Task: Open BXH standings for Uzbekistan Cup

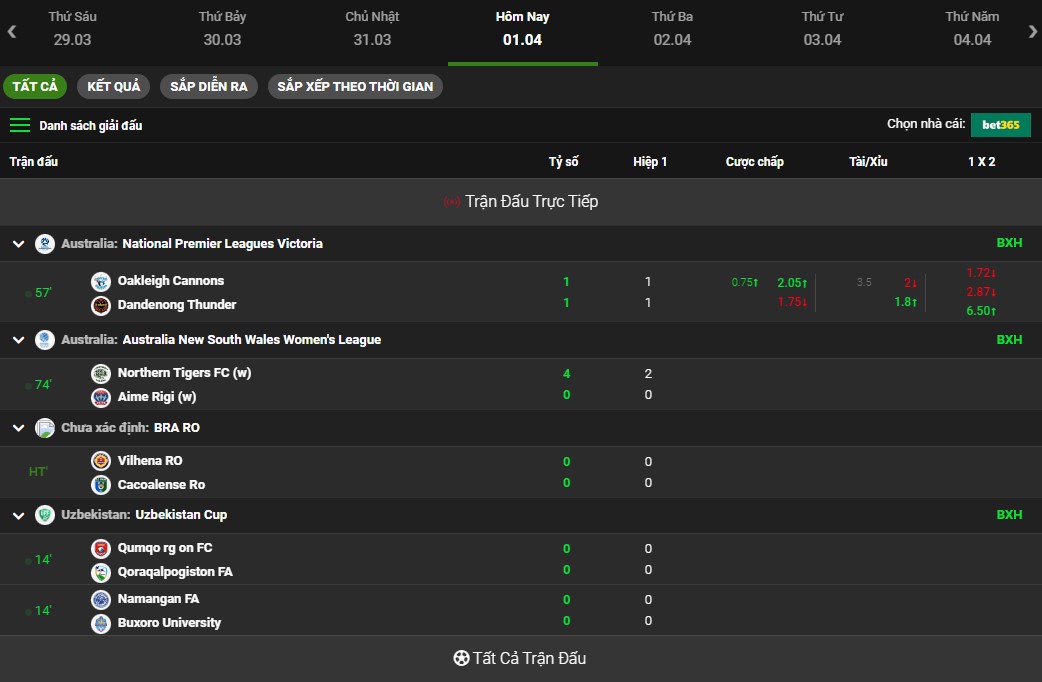Action: [1009, 515]
